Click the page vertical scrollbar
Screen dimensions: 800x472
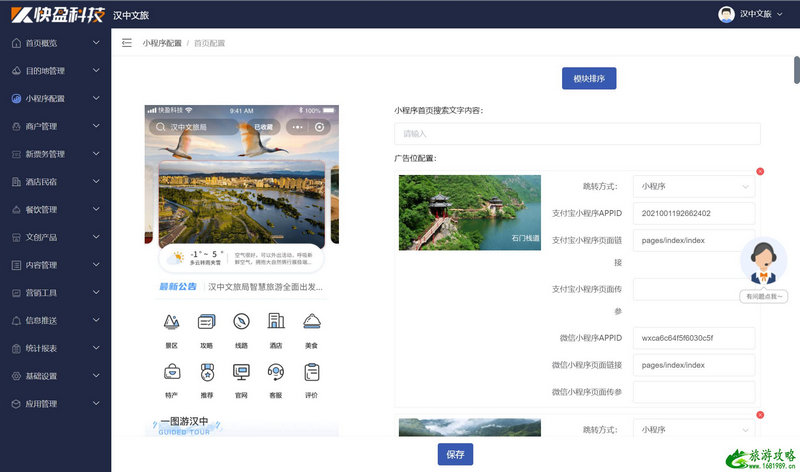tap(796, 70)
